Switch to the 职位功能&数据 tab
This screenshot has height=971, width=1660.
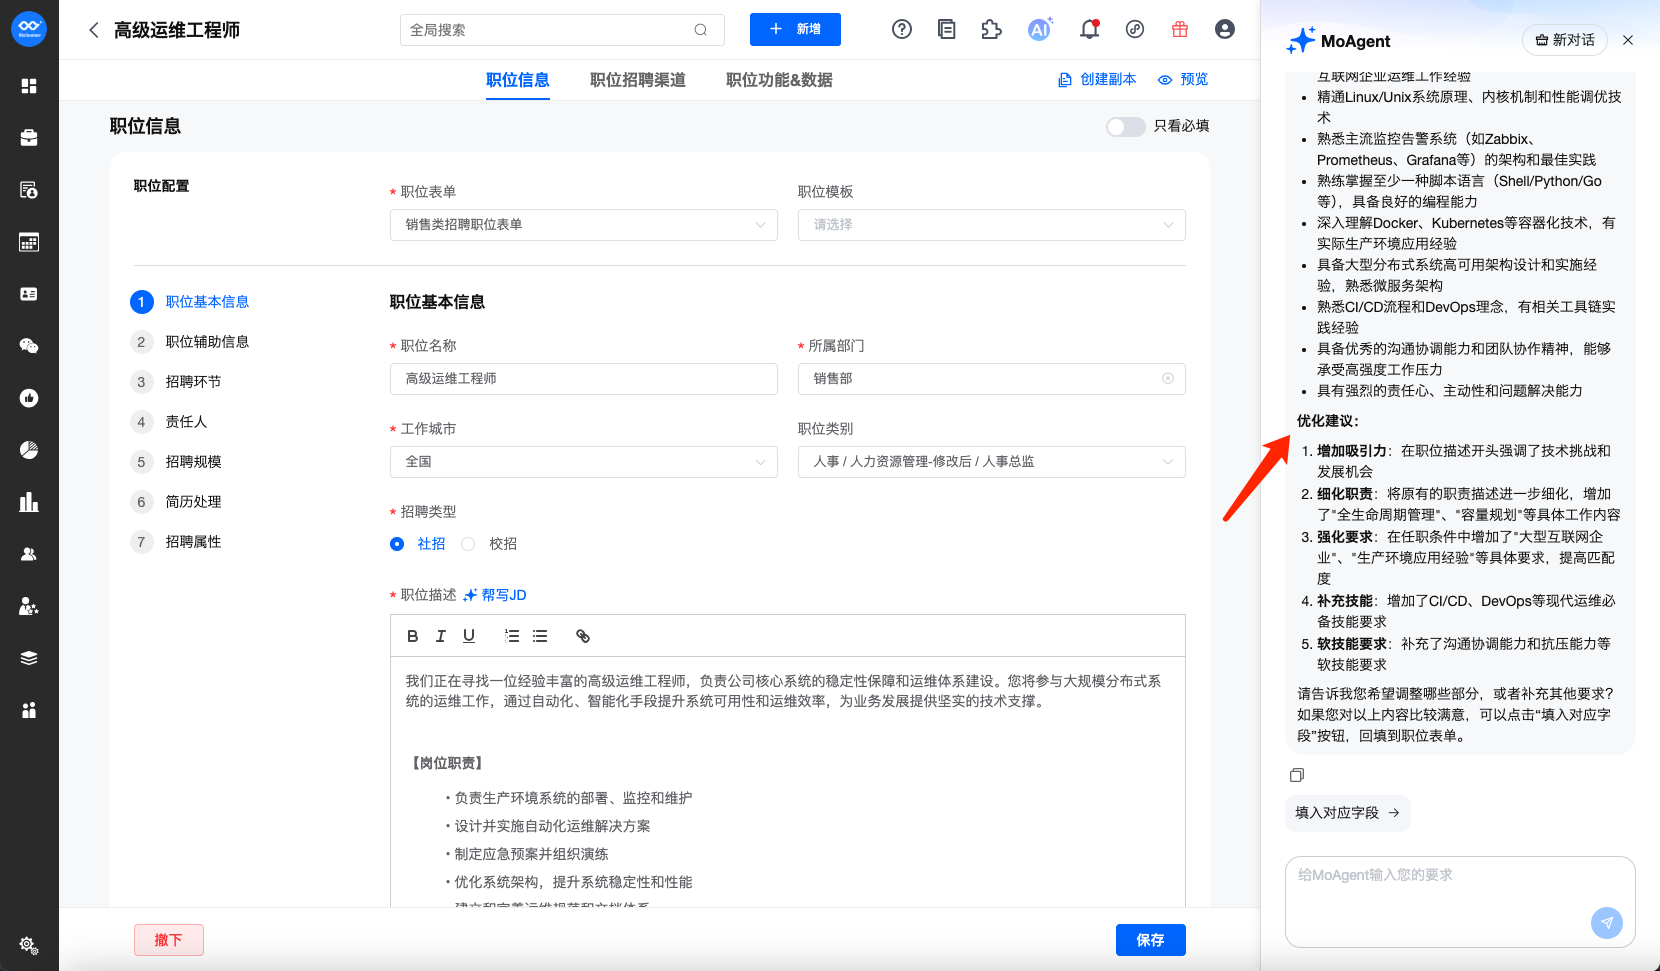tap(779, 80)
